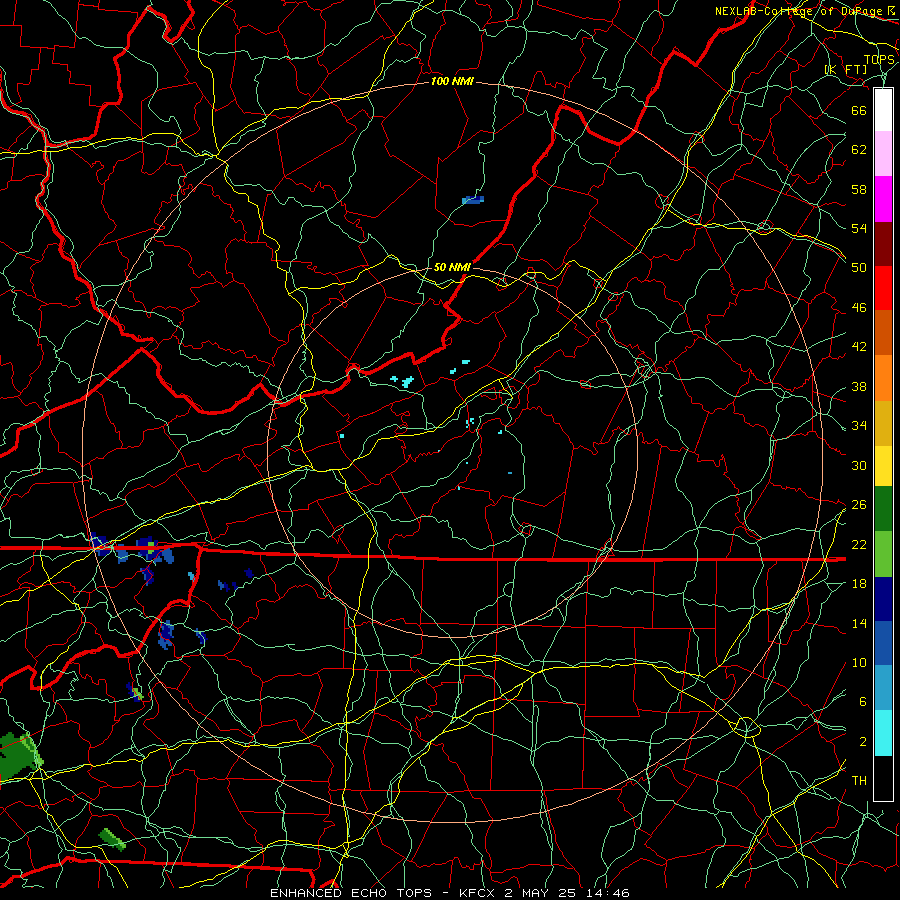The height and width of the screenshot is (900, 900).
Task: Click the "TH" legend label
Action: coord(859,781)
